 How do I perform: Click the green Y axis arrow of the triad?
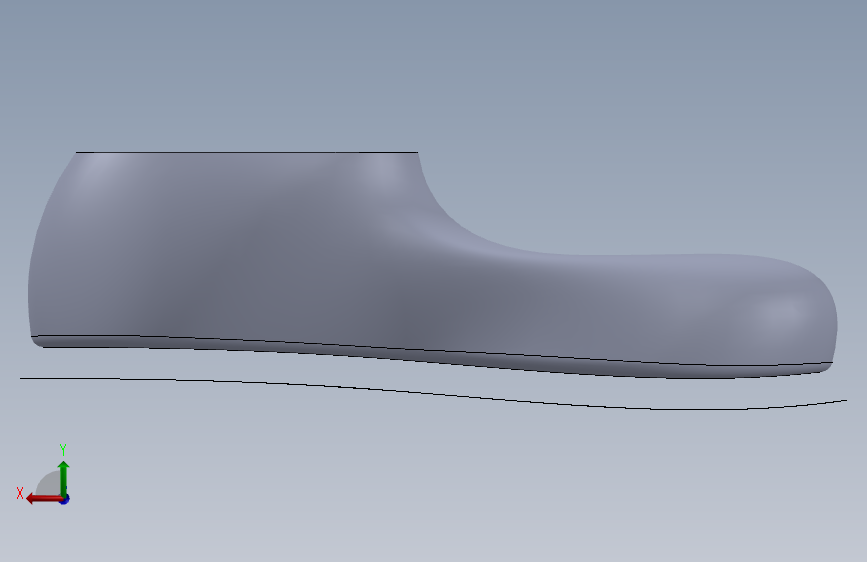64,478
